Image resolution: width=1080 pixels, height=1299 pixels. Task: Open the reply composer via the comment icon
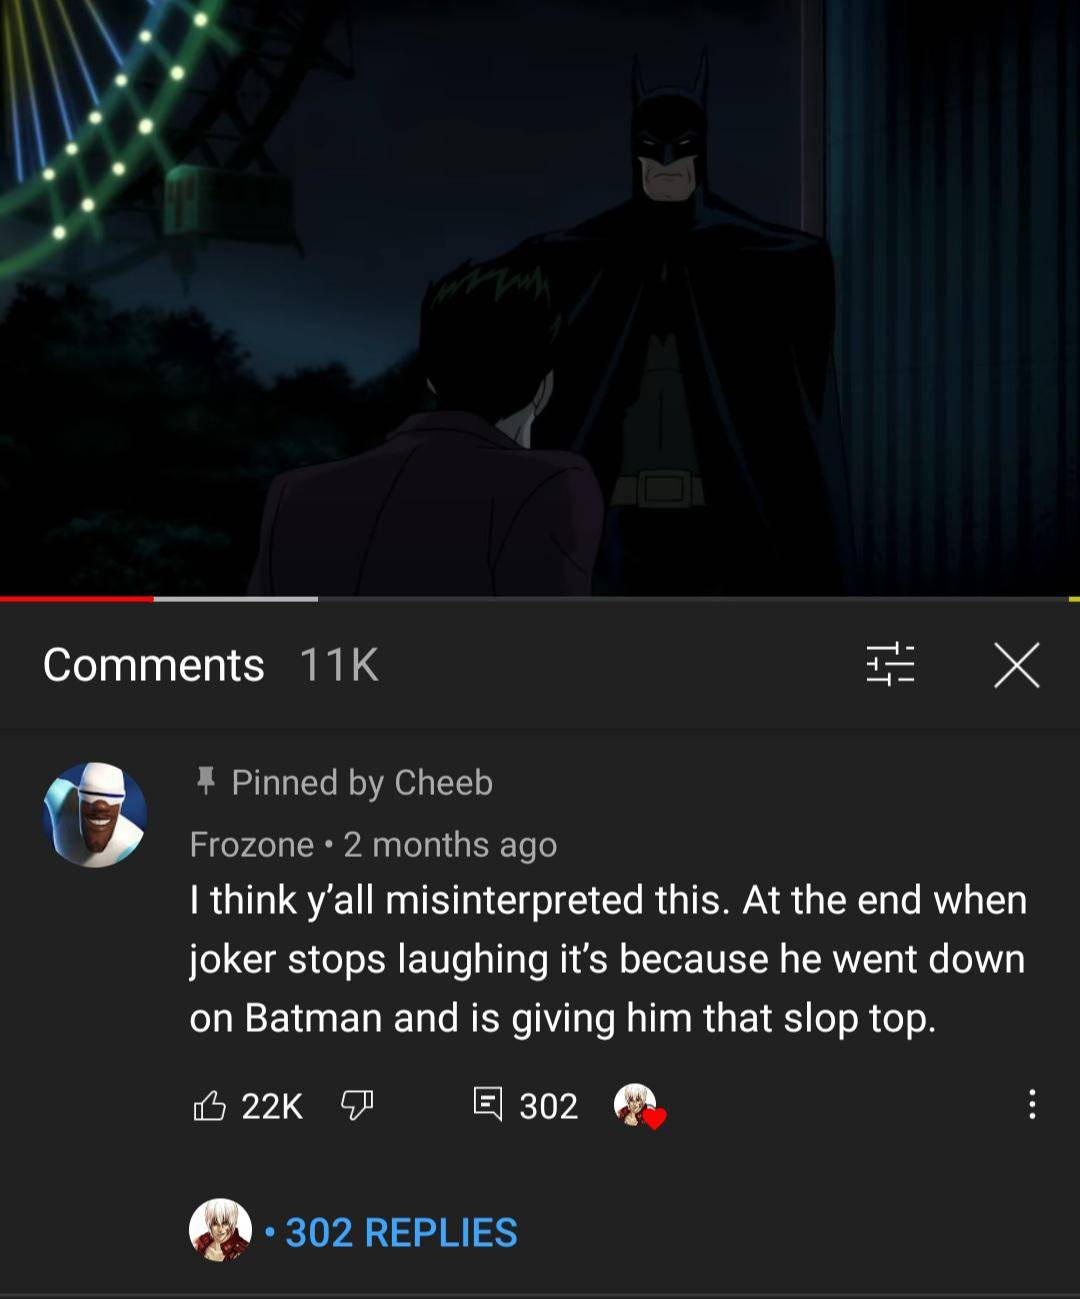coord(489,1105)
